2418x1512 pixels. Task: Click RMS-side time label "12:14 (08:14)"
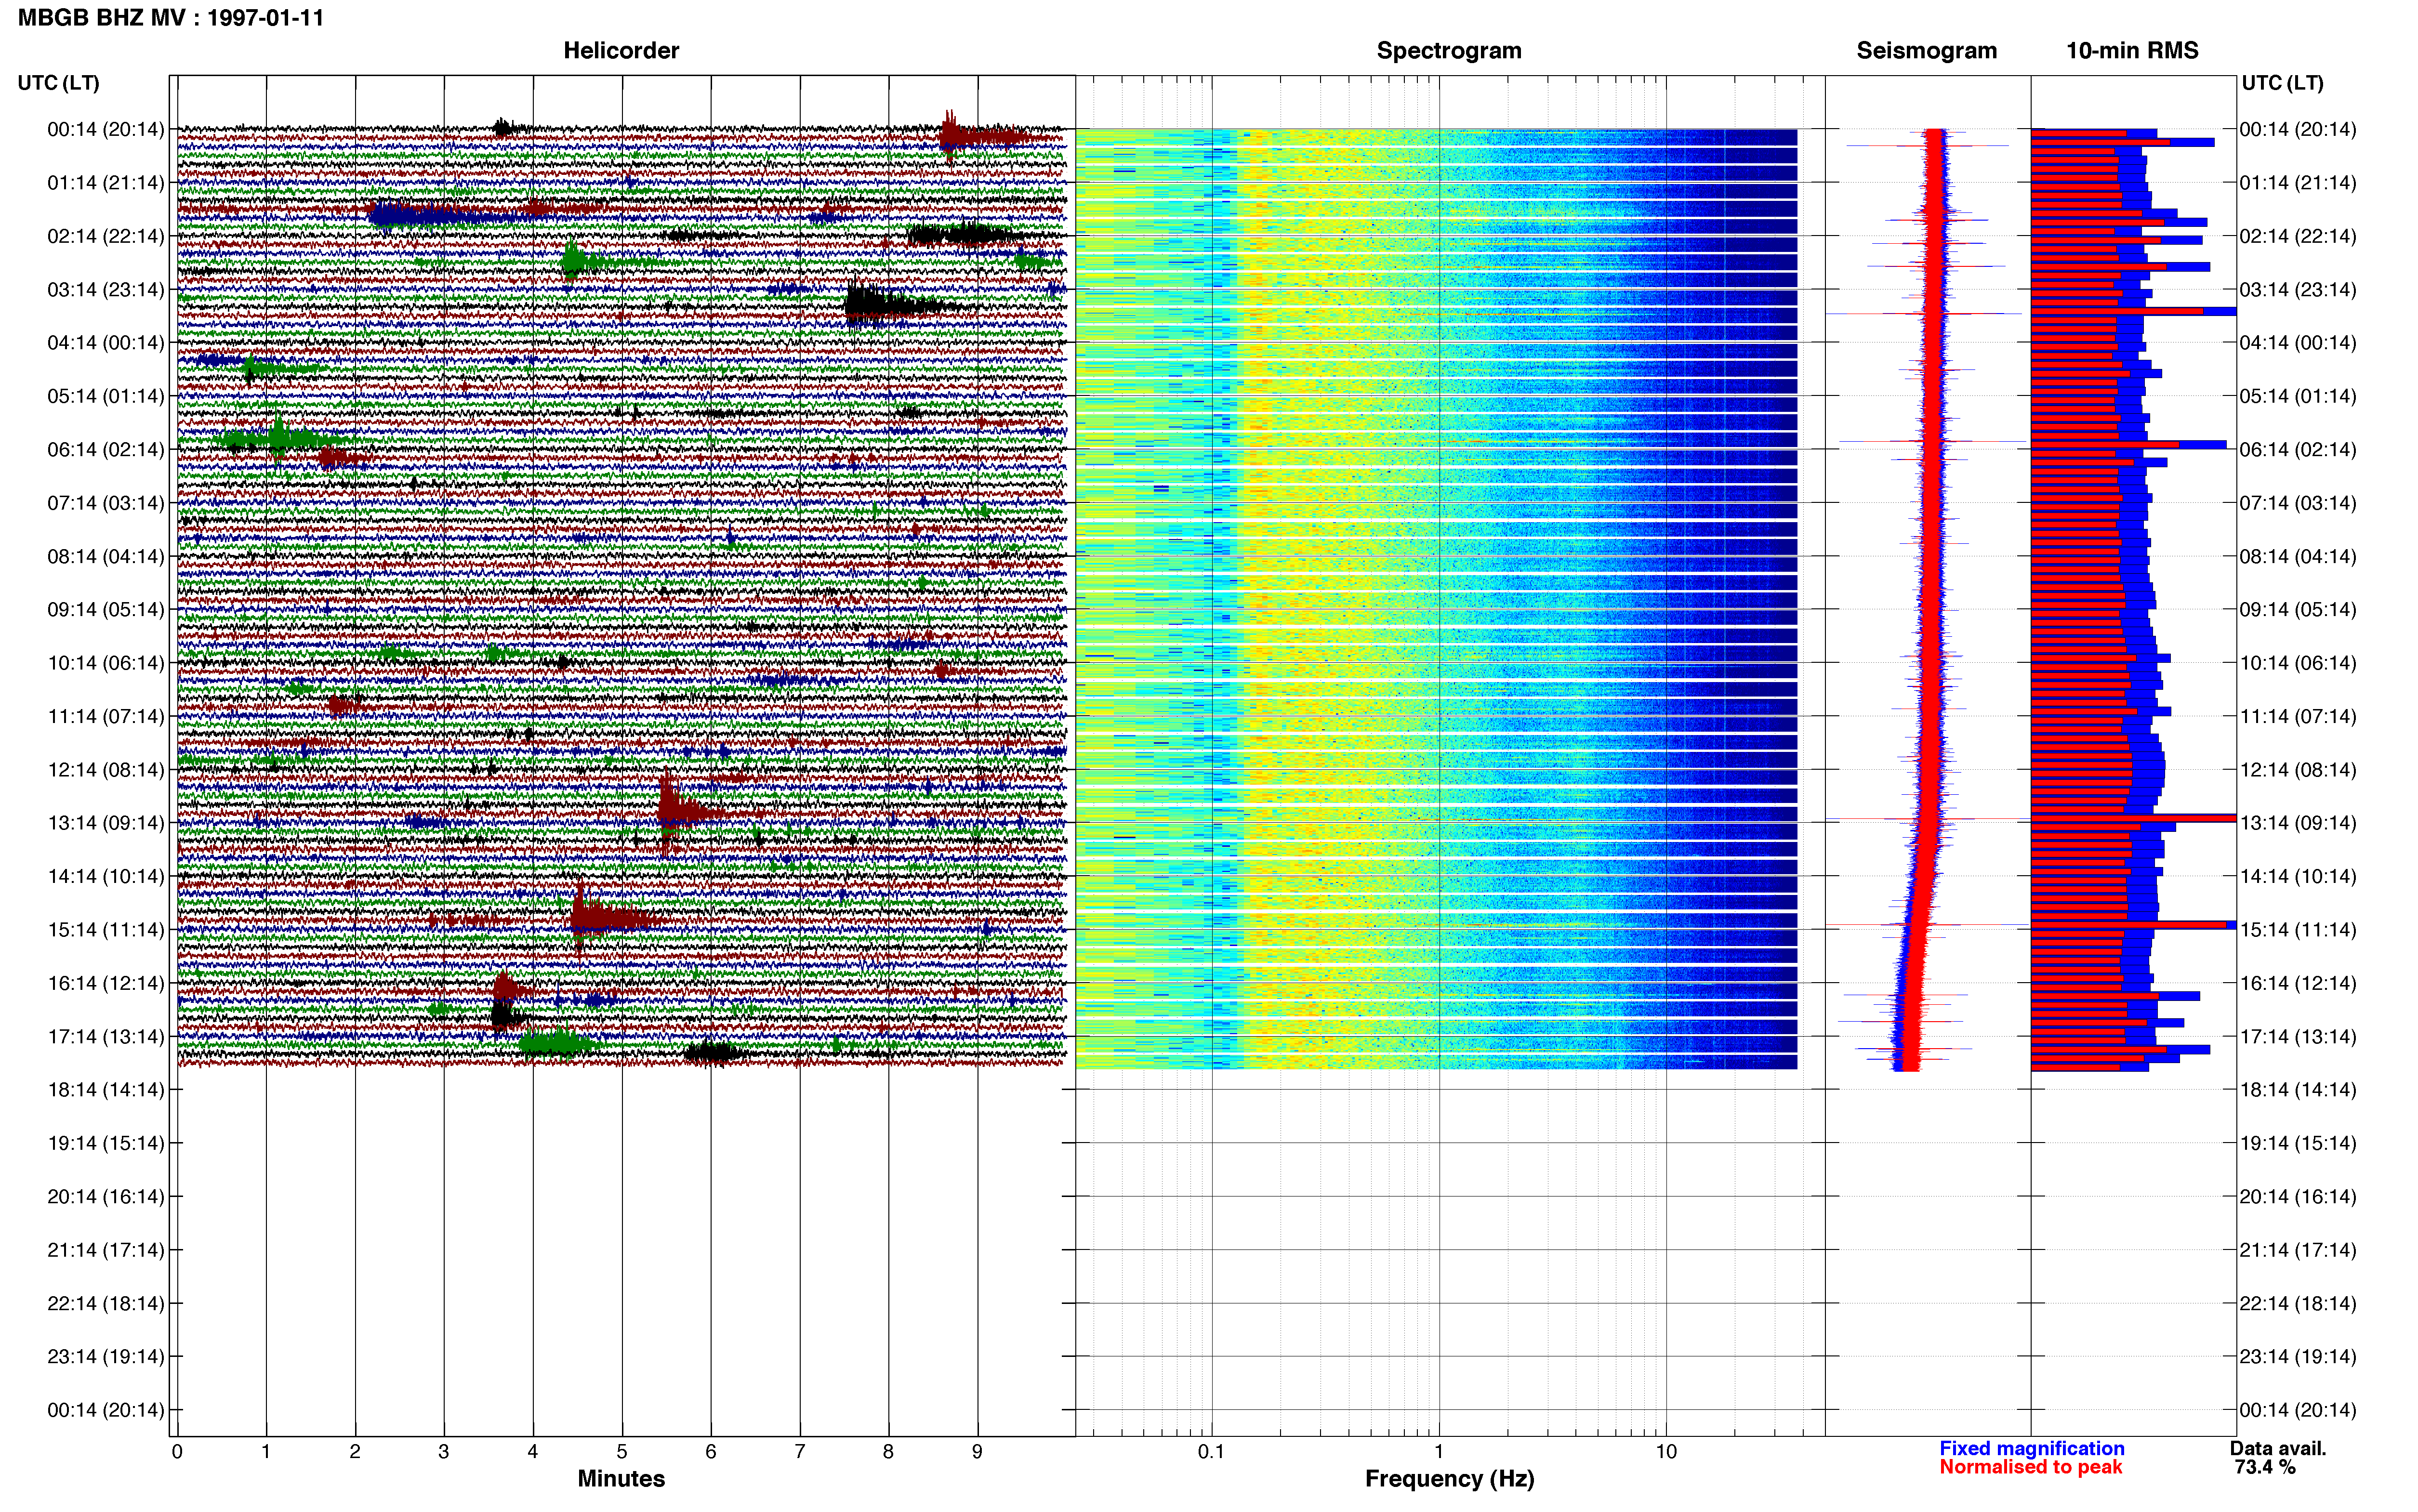(2298, 770)
